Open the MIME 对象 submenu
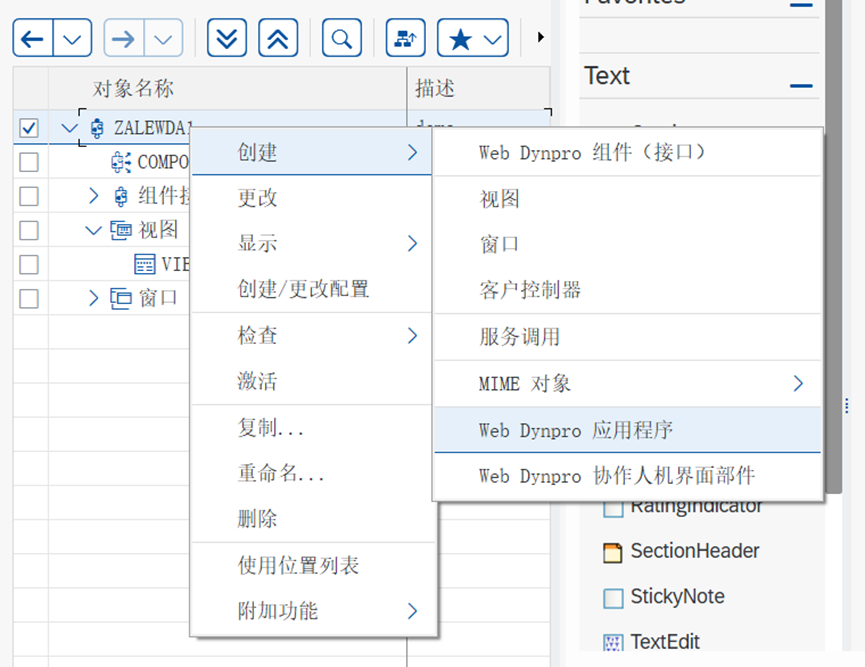865x667 pixels. click(x=627, y=383)
